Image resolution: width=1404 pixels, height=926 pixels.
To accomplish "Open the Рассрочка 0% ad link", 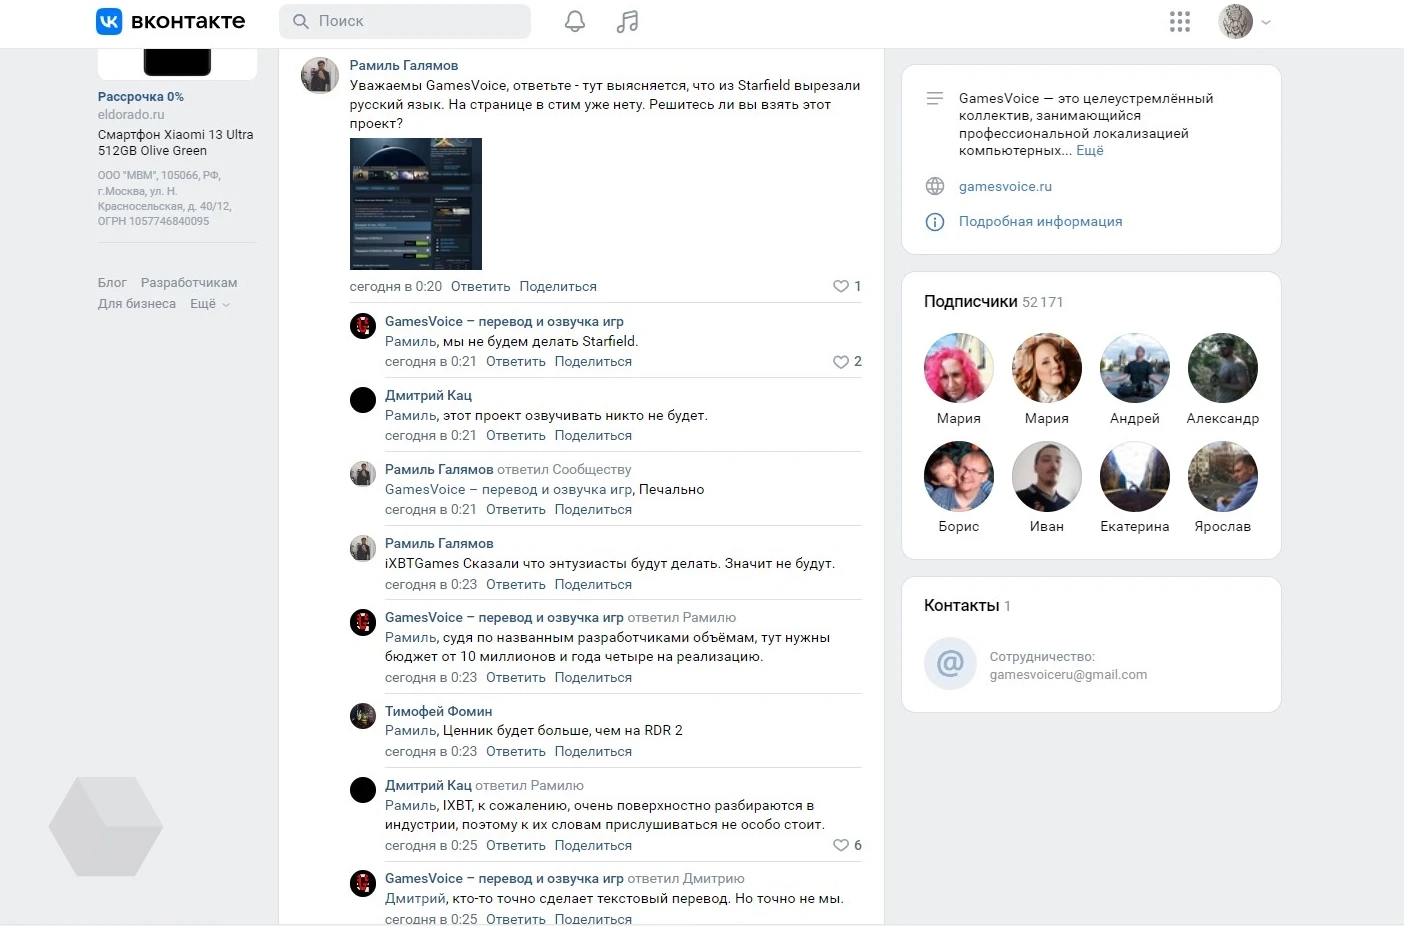I will [x=141, y=97].
